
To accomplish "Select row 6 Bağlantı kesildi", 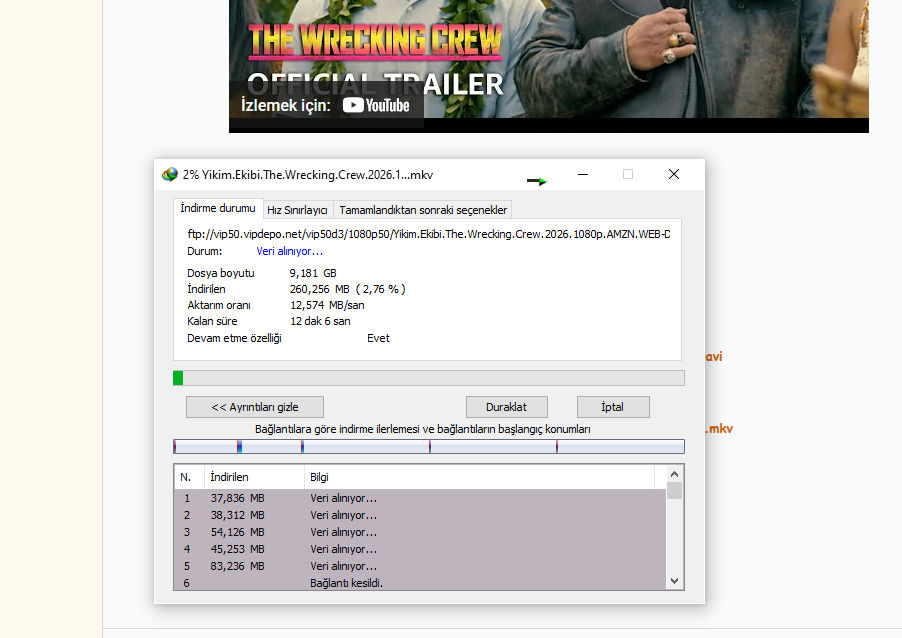I will point(420,583).
